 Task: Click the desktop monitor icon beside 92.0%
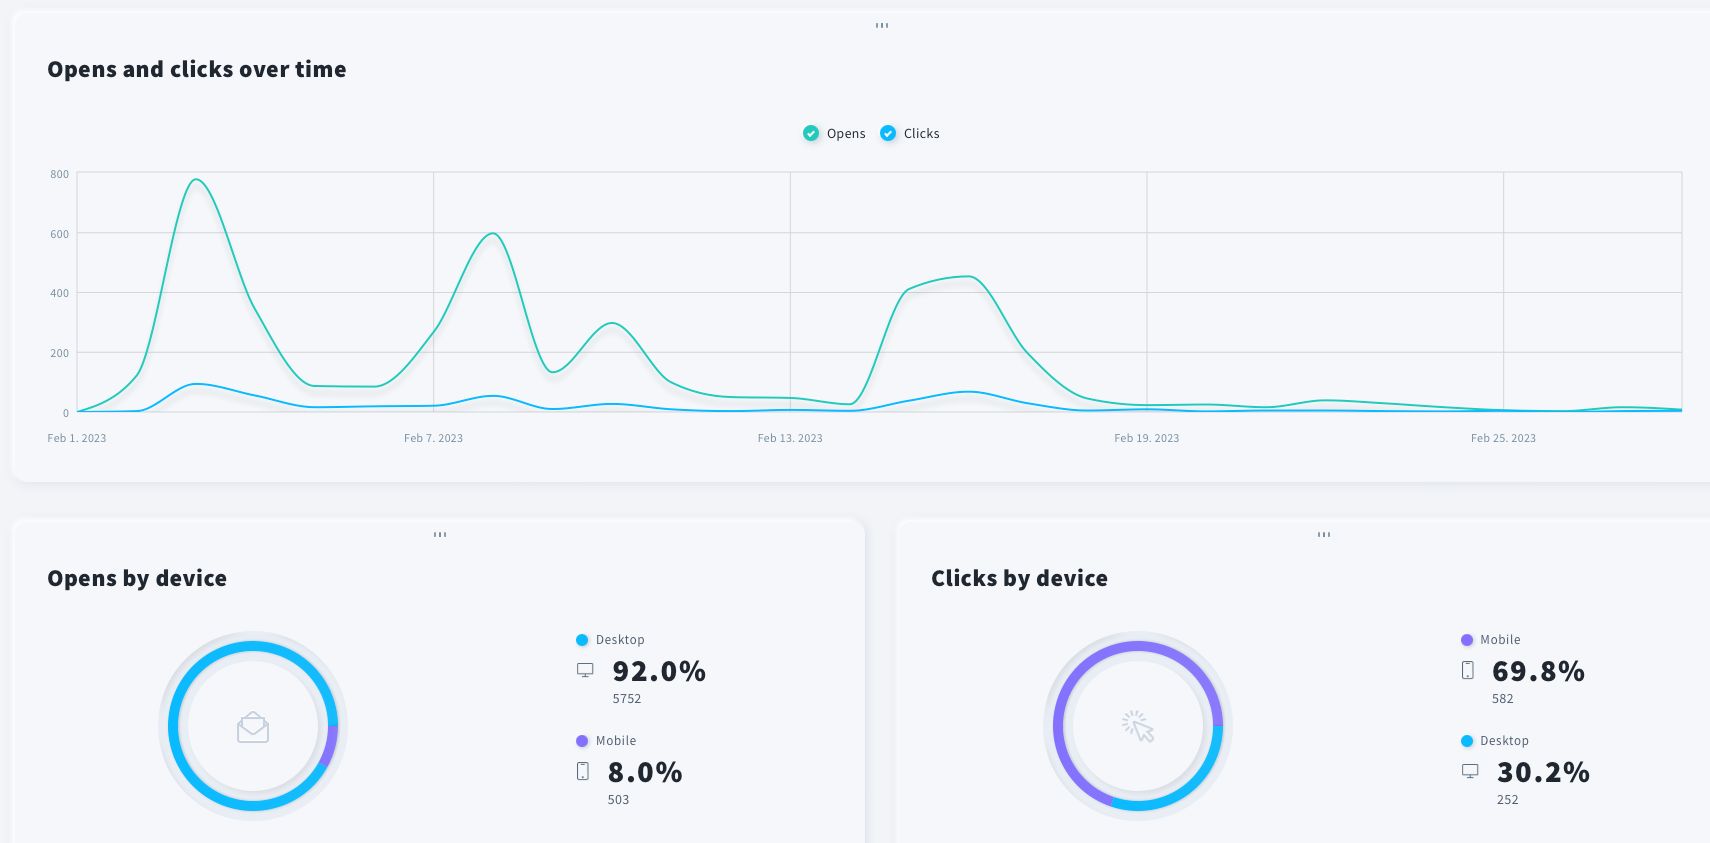(585, 670)
